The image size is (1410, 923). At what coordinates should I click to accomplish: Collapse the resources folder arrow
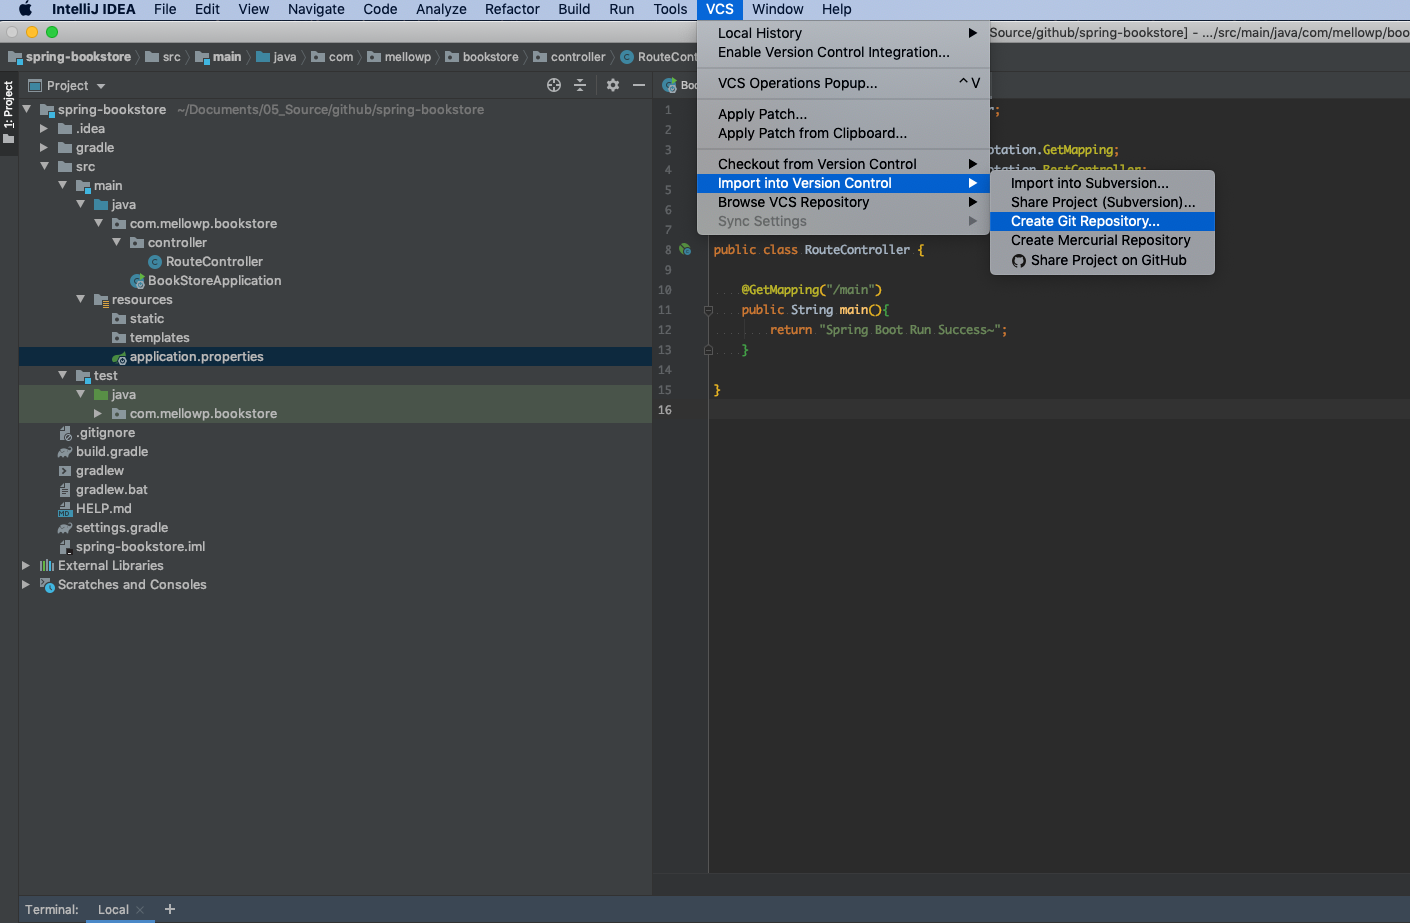(x=81, y=300)
